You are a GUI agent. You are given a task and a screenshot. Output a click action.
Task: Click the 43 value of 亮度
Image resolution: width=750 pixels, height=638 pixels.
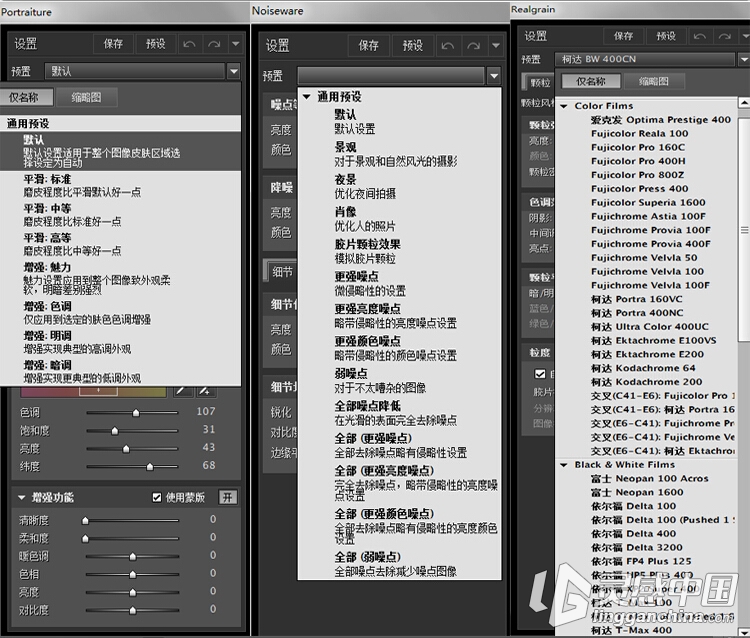[209, 448]
